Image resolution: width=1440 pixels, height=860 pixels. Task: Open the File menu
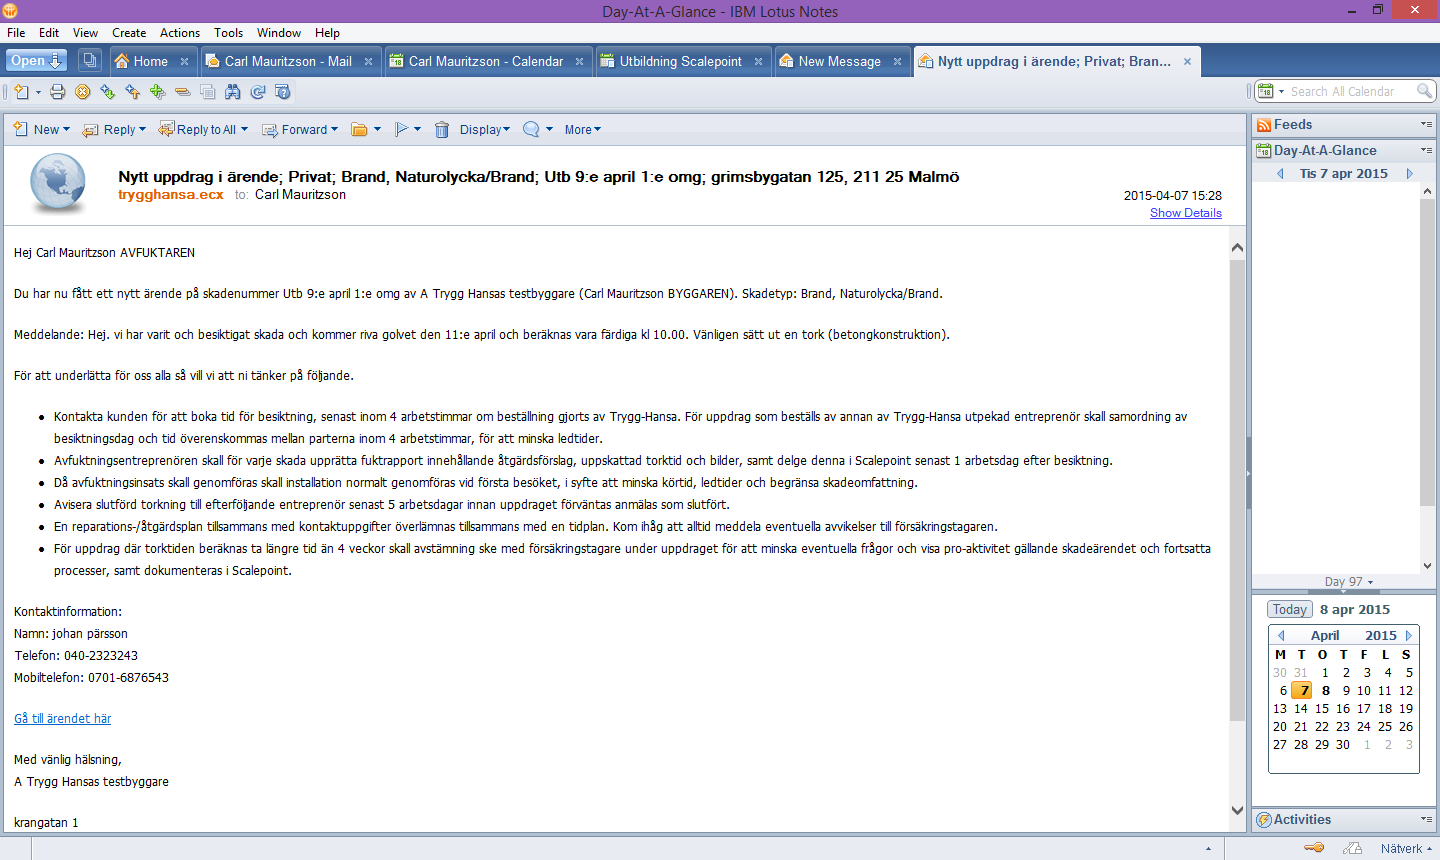(16, 33)
